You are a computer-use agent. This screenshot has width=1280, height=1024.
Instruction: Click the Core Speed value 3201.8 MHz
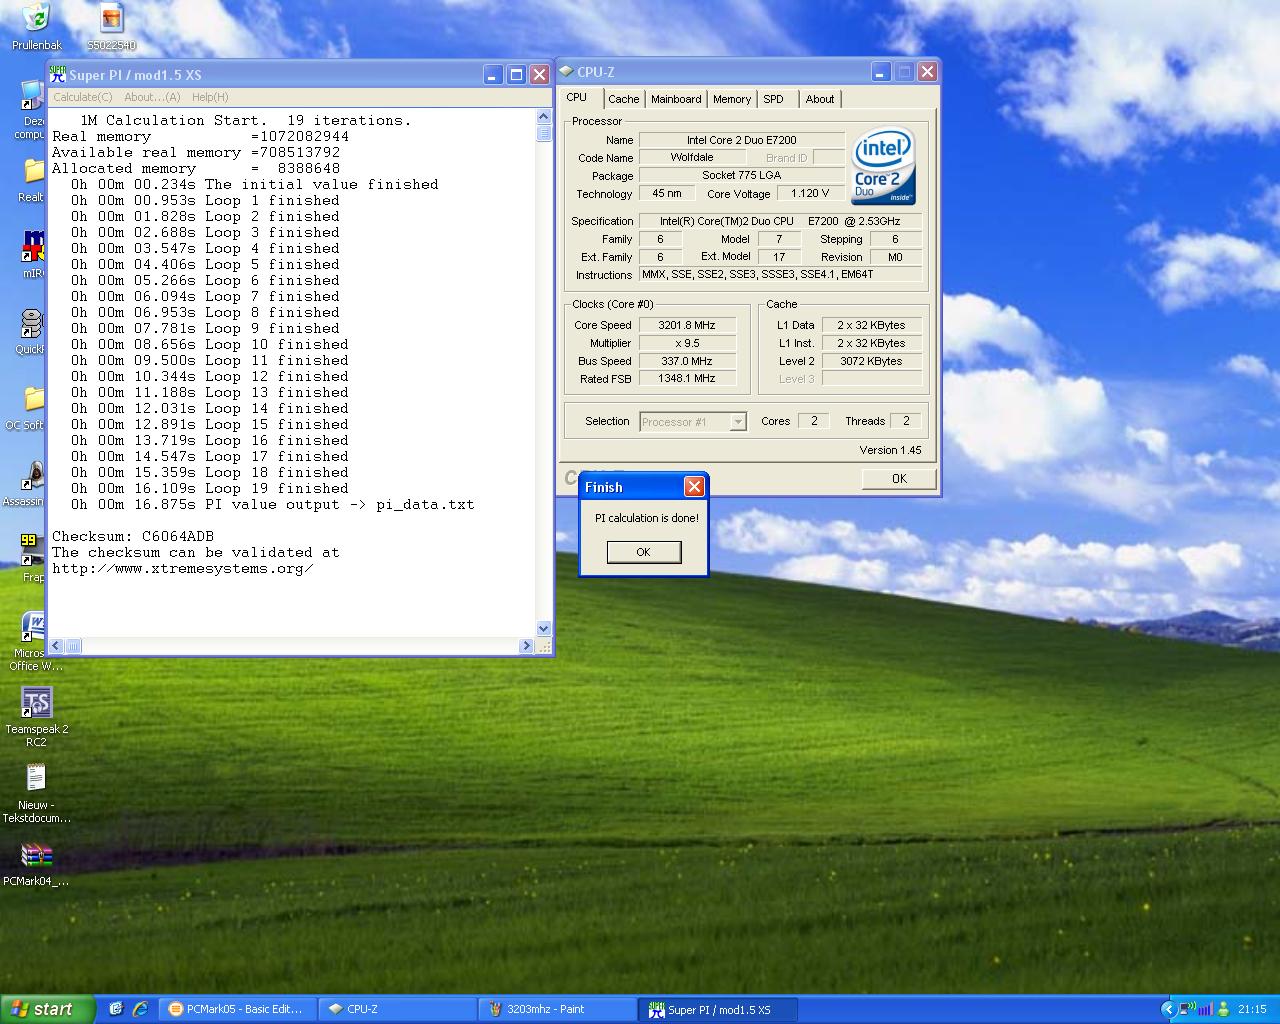(687, 325)
